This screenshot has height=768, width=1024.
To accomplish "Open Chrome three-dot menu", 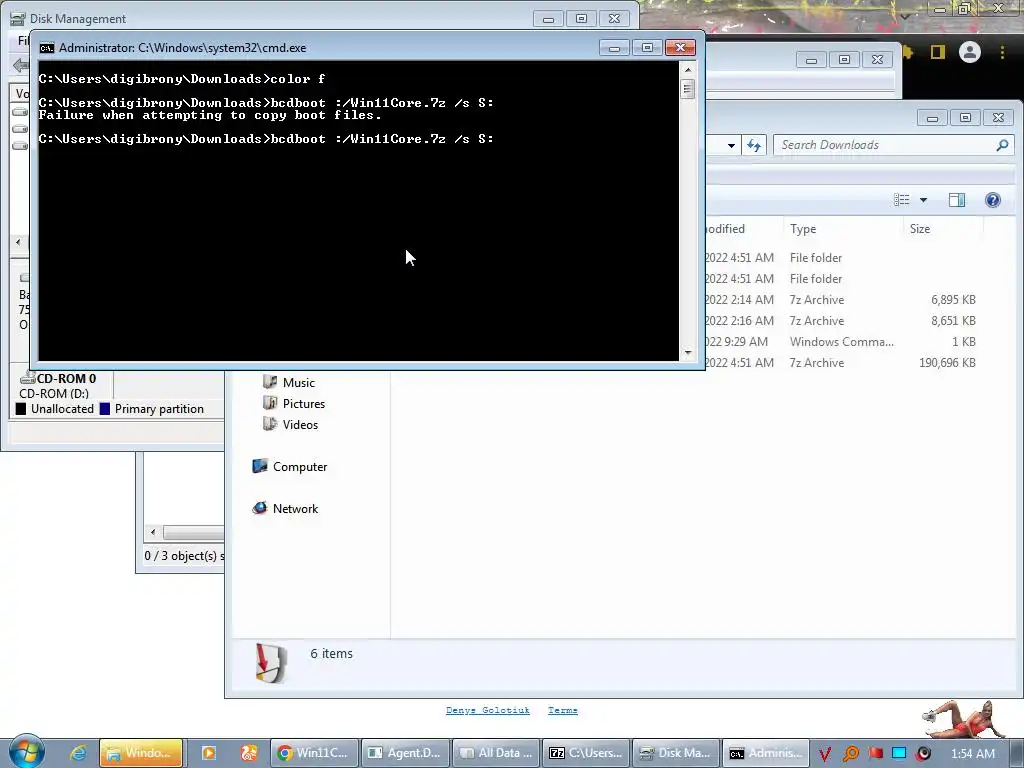I will click(x=1002, y=52).
